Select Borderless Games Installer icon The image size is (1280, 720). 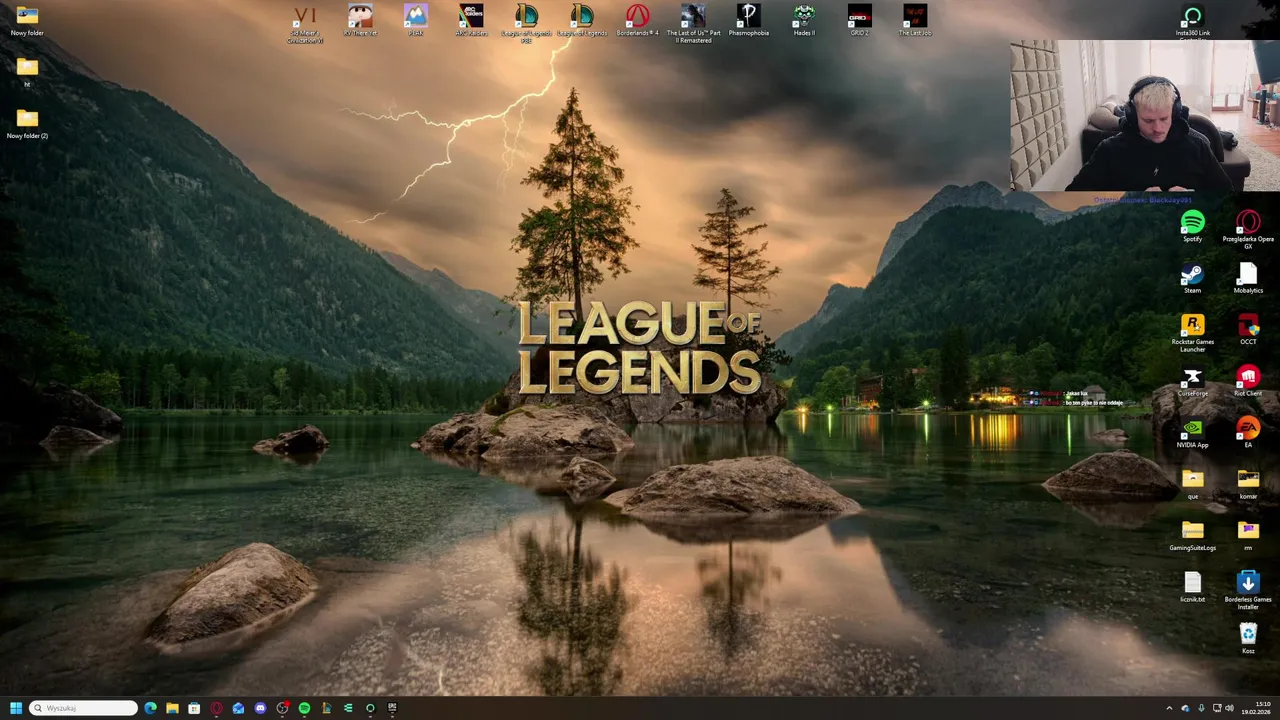pyautogui.click(x=1248, y=590)
